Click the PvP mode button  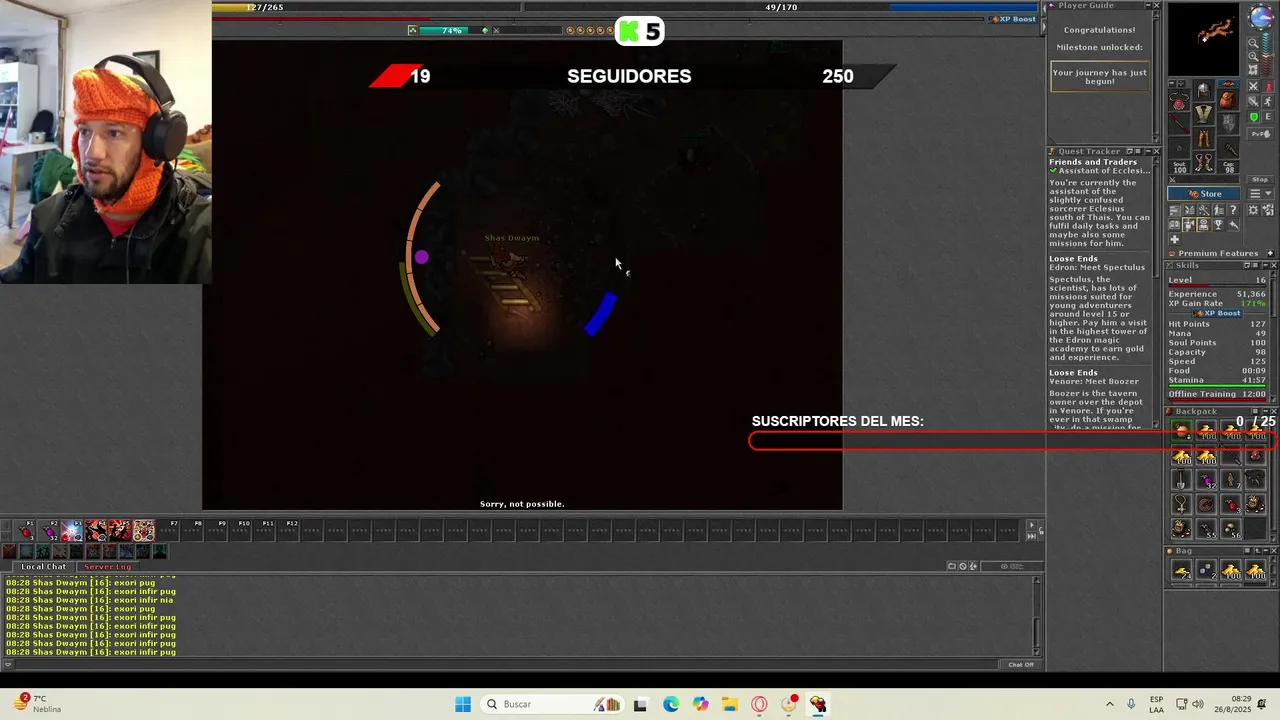[1260, 134]
